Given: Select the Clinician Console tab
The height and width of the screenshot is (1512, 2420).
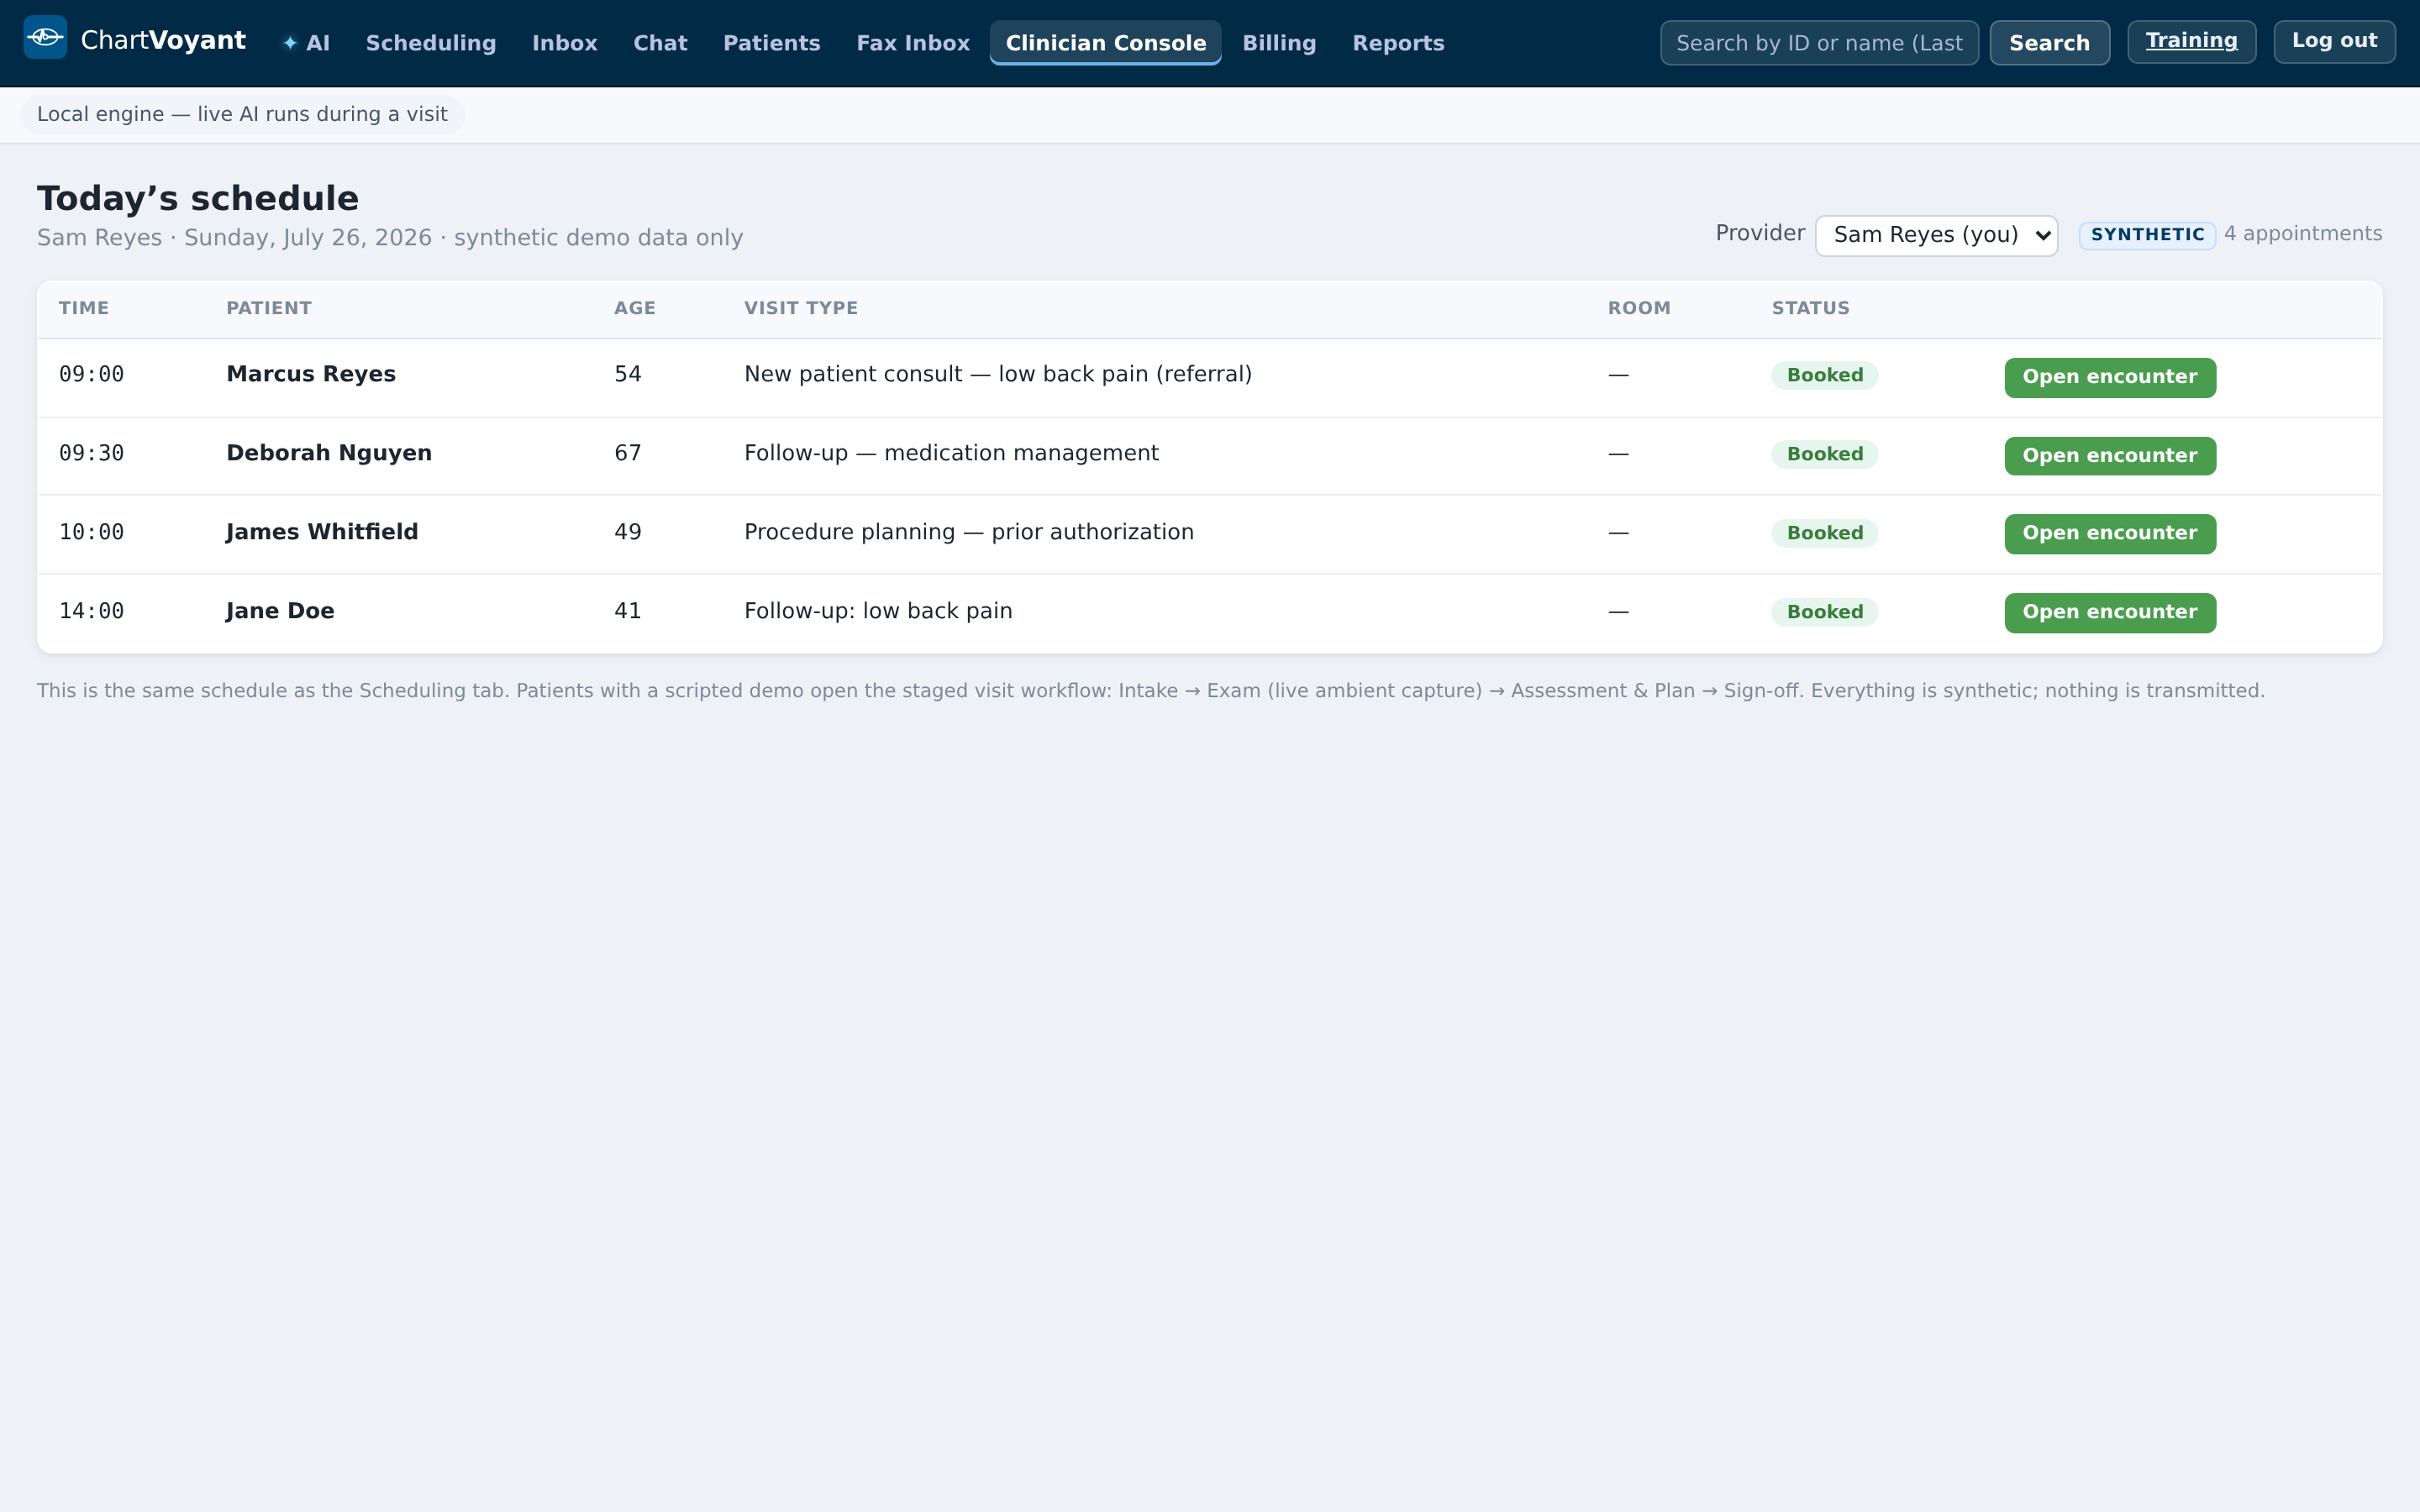Looking at the screenshot, I should tap(1106, 43).
